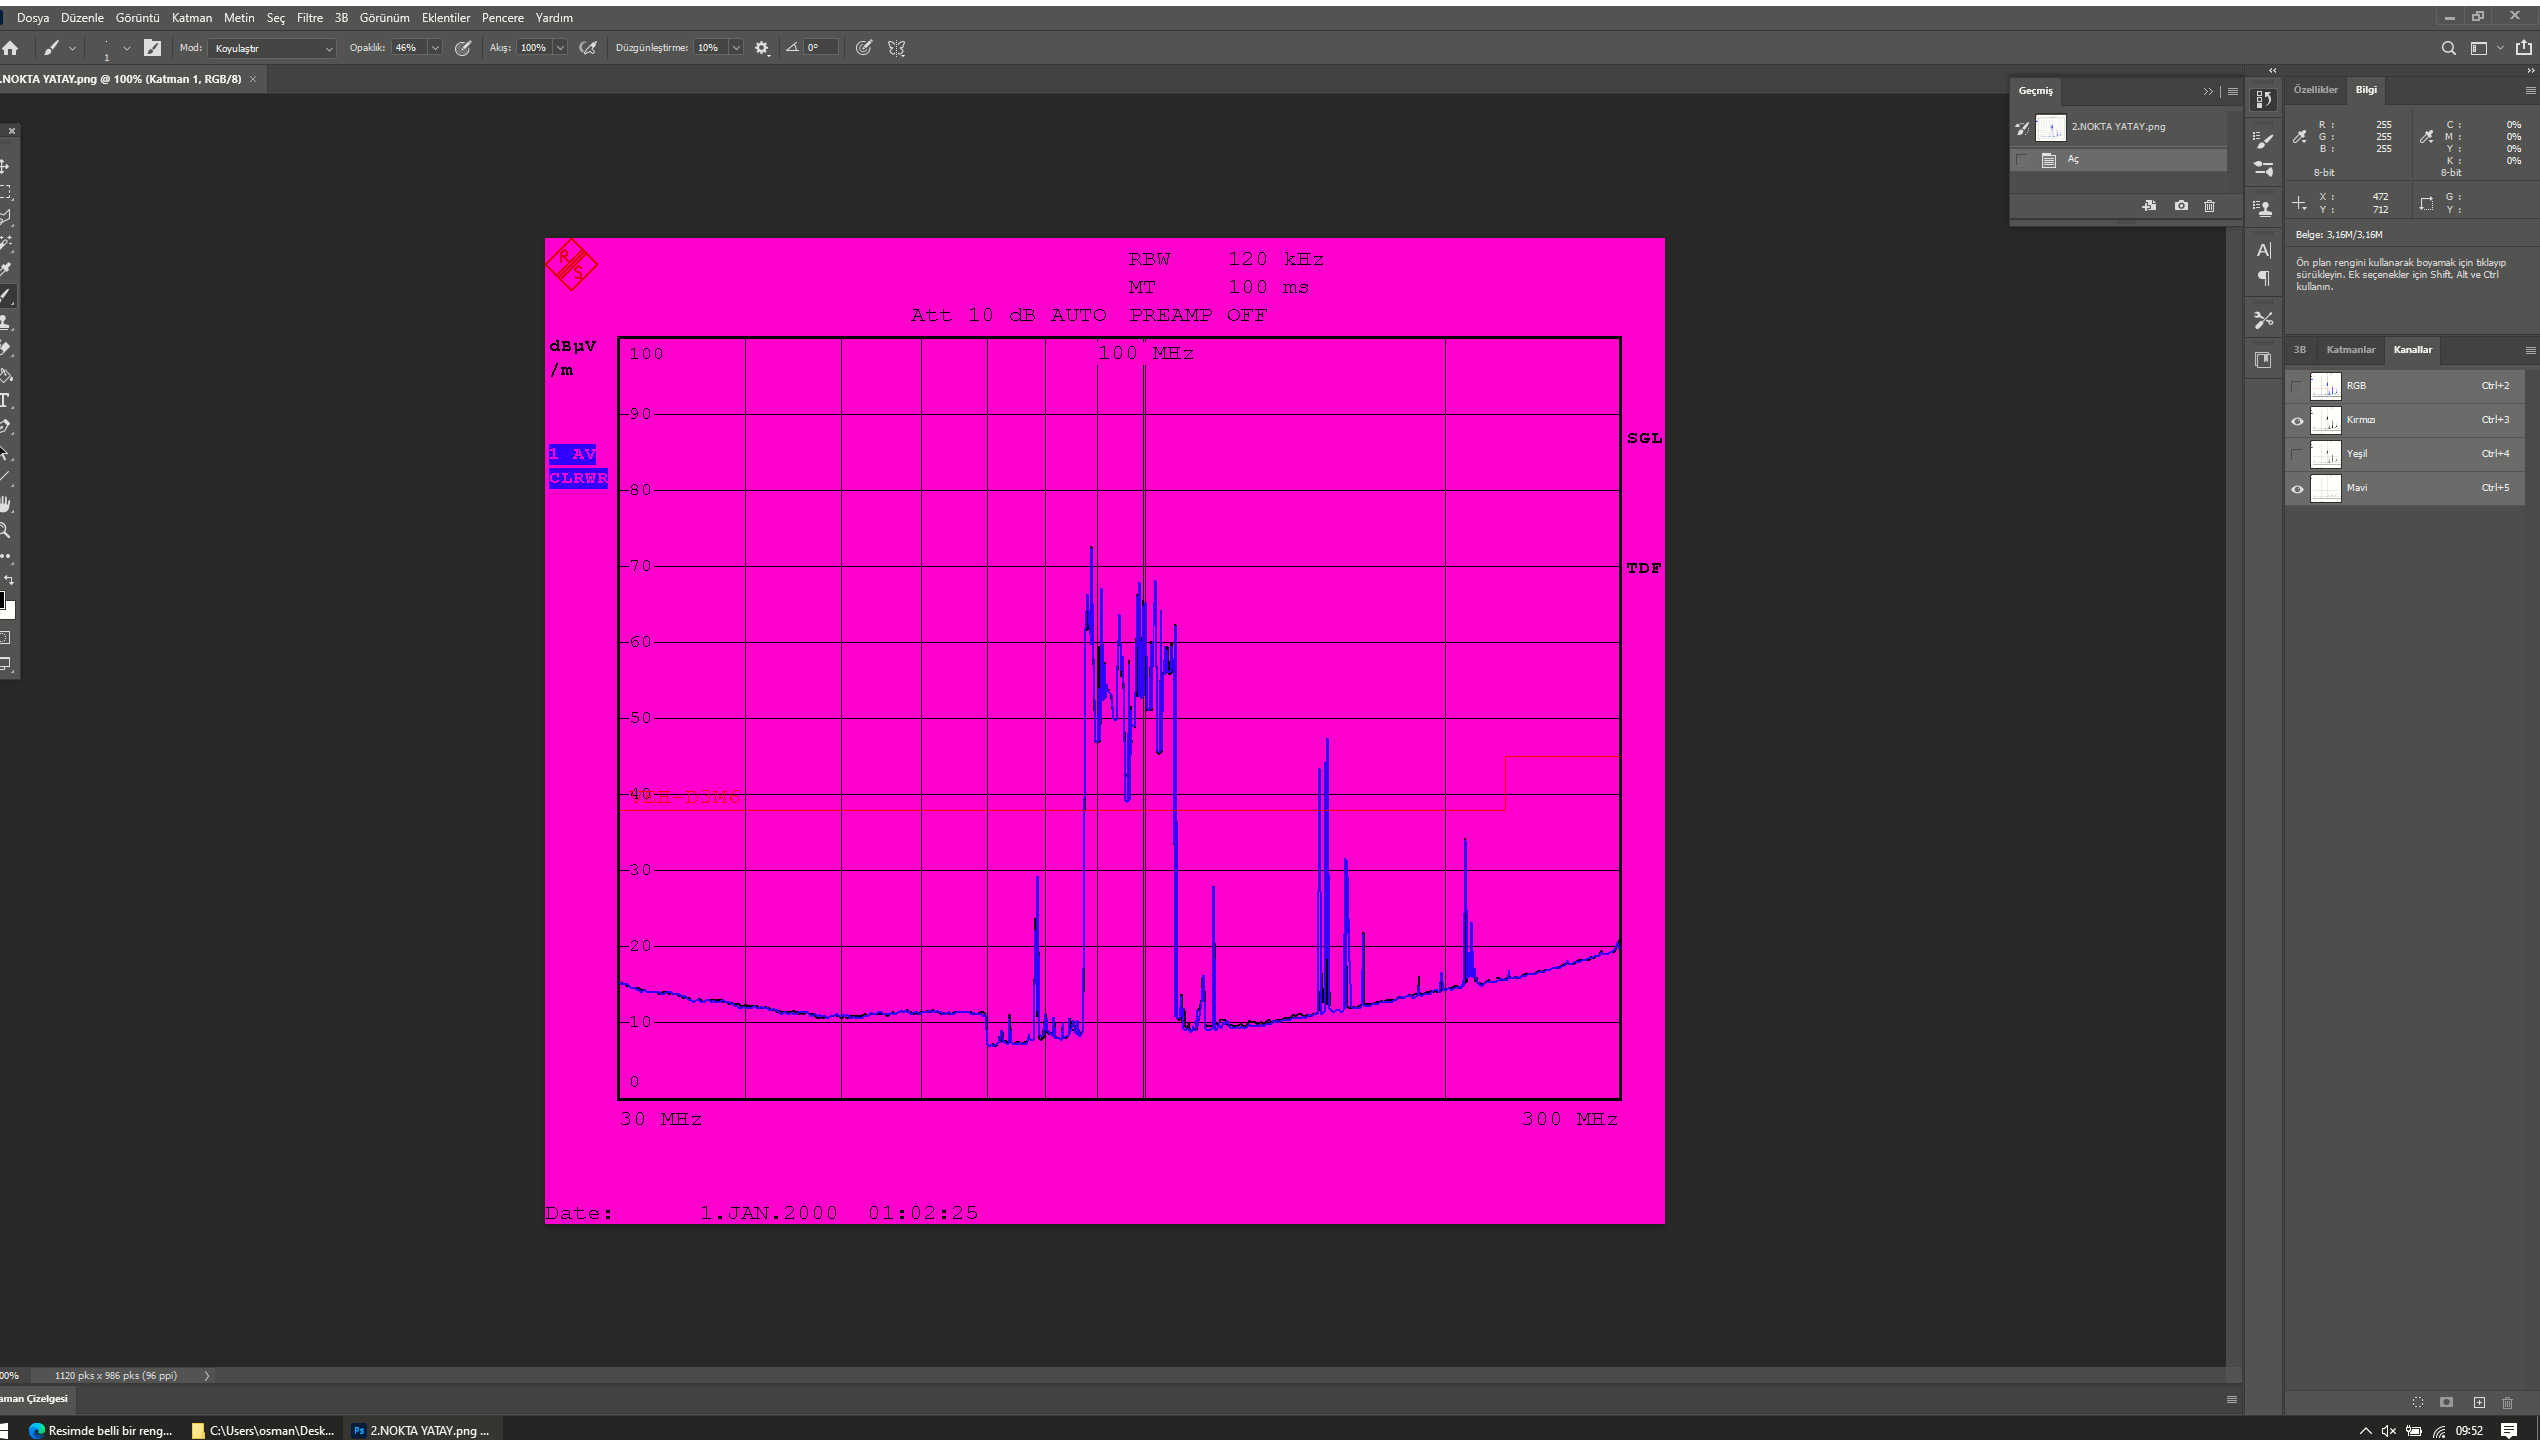
Task: Select the 2.NOKTA YATAY.png history snapshot thumbnail
Action: (x=2051, y=128)
